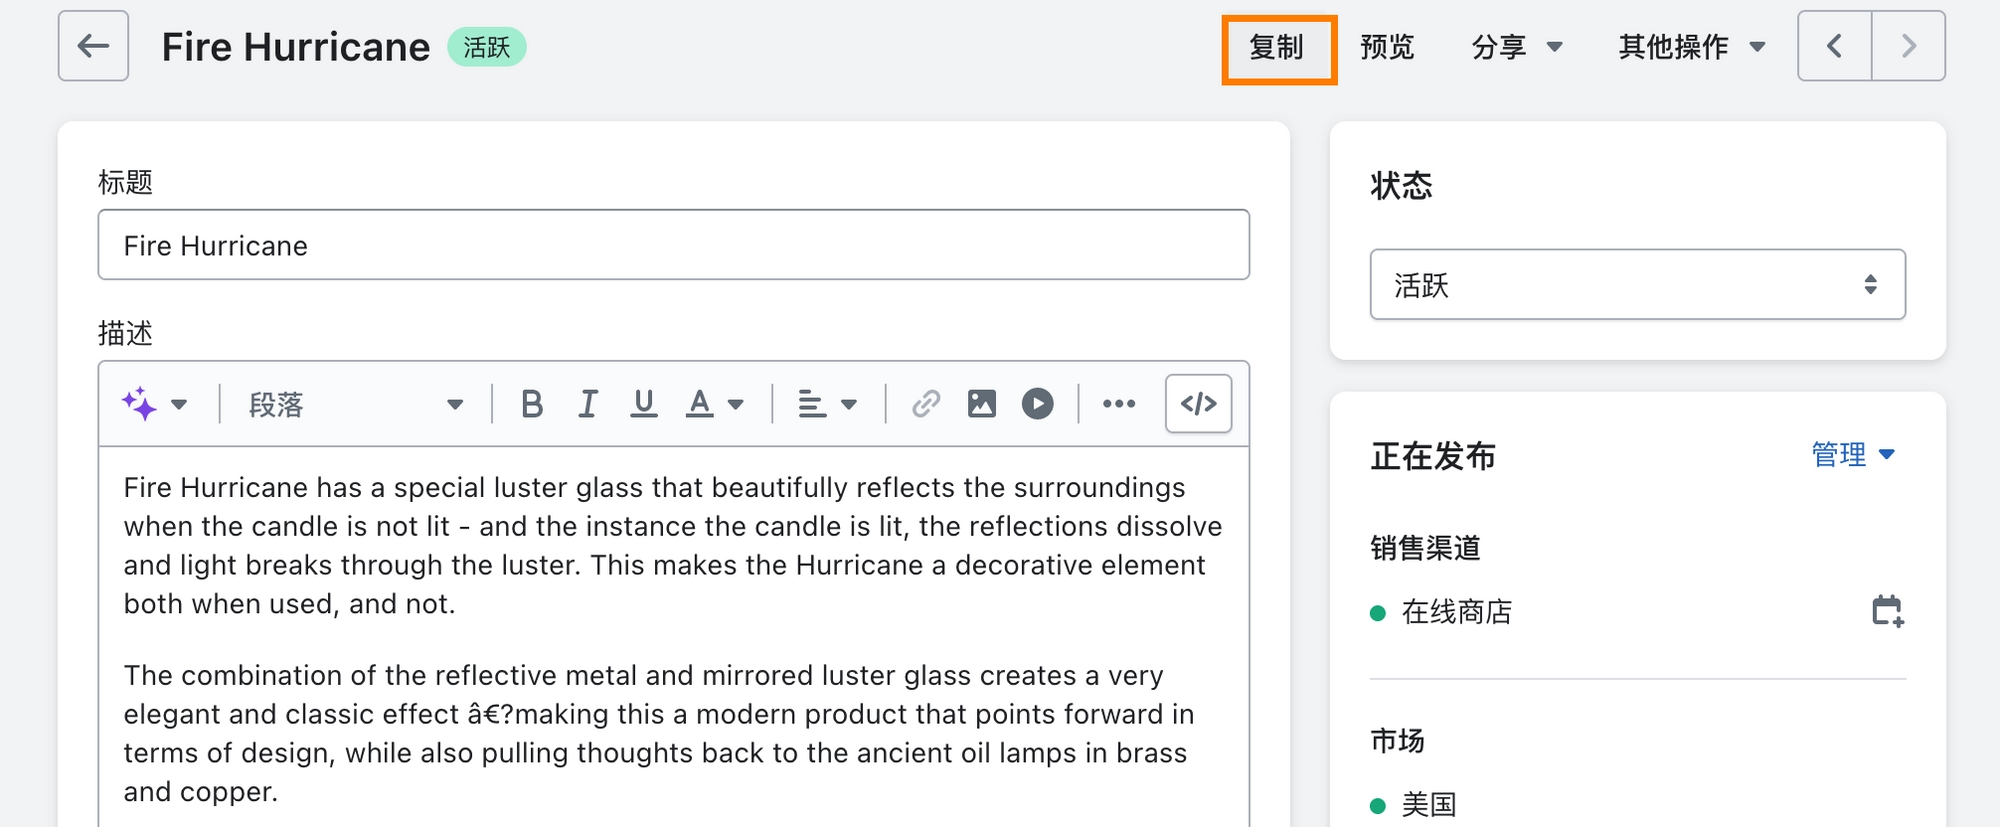Screen dimensions: 2000x827
Task: Open the 分享 share menu
Action: pos(1516,47)
